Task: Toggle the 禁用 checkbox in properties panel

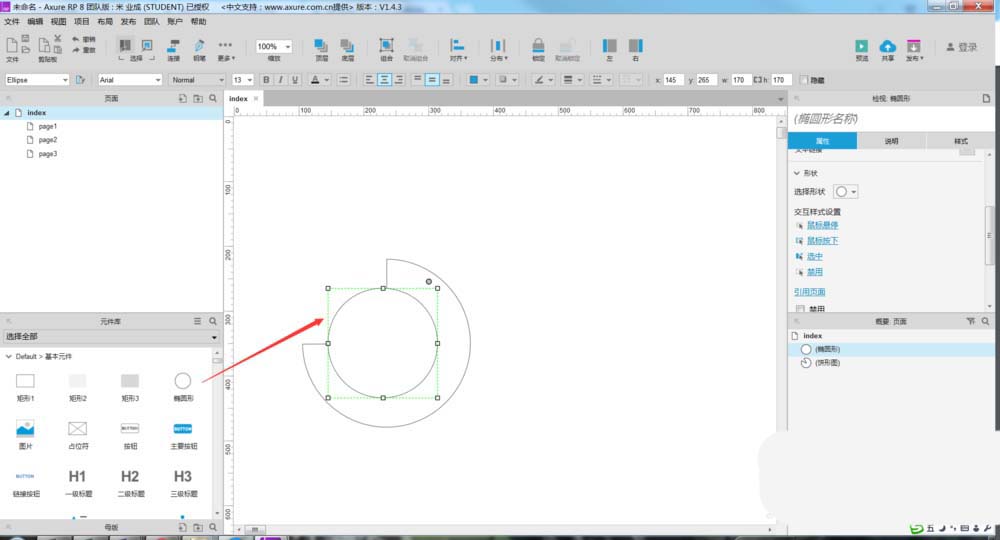Action: [800, 309]
